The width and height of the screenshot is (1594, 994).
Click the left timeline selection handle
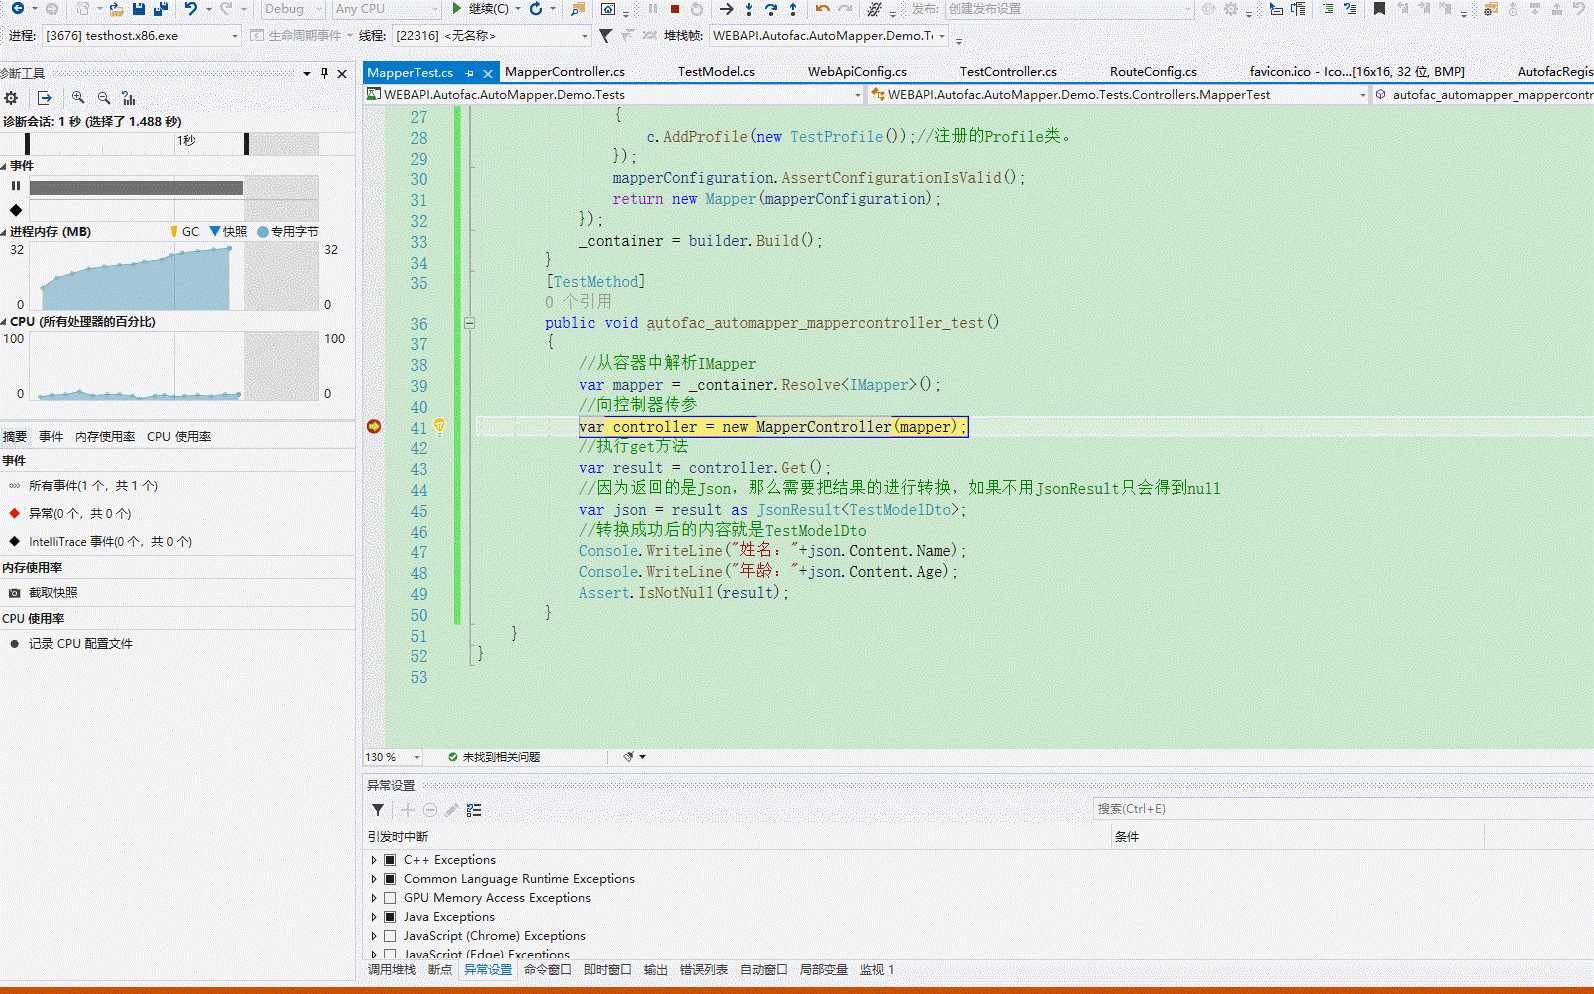tap(27, 144)
